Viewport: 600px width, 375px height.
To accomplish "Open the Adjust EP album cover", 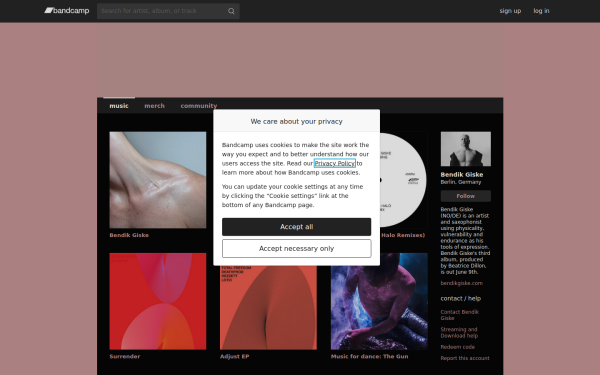I will (268, 308).
